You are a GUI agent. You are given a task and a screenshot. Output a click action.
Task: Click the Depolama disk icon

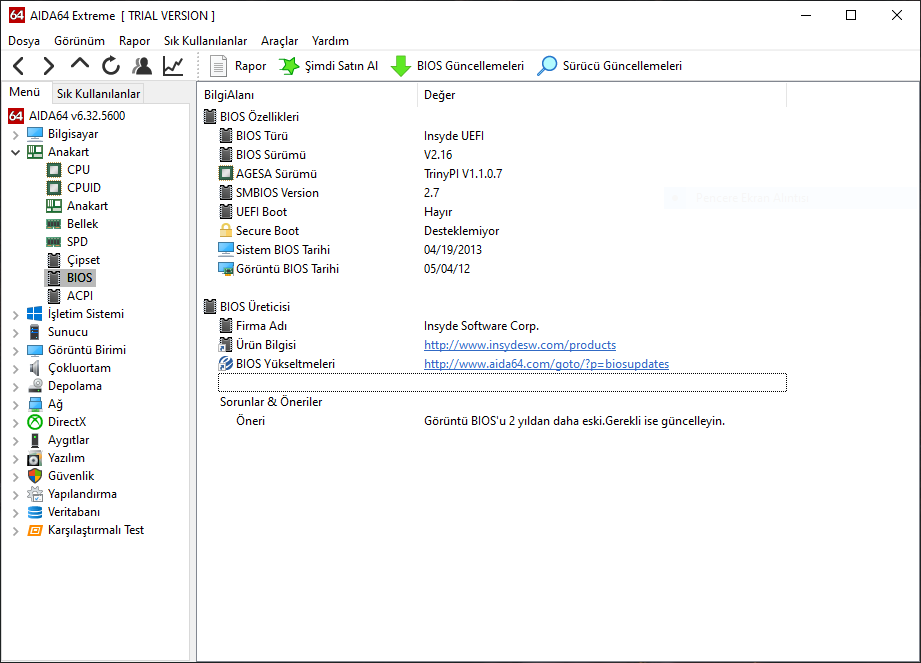(35, 386)
